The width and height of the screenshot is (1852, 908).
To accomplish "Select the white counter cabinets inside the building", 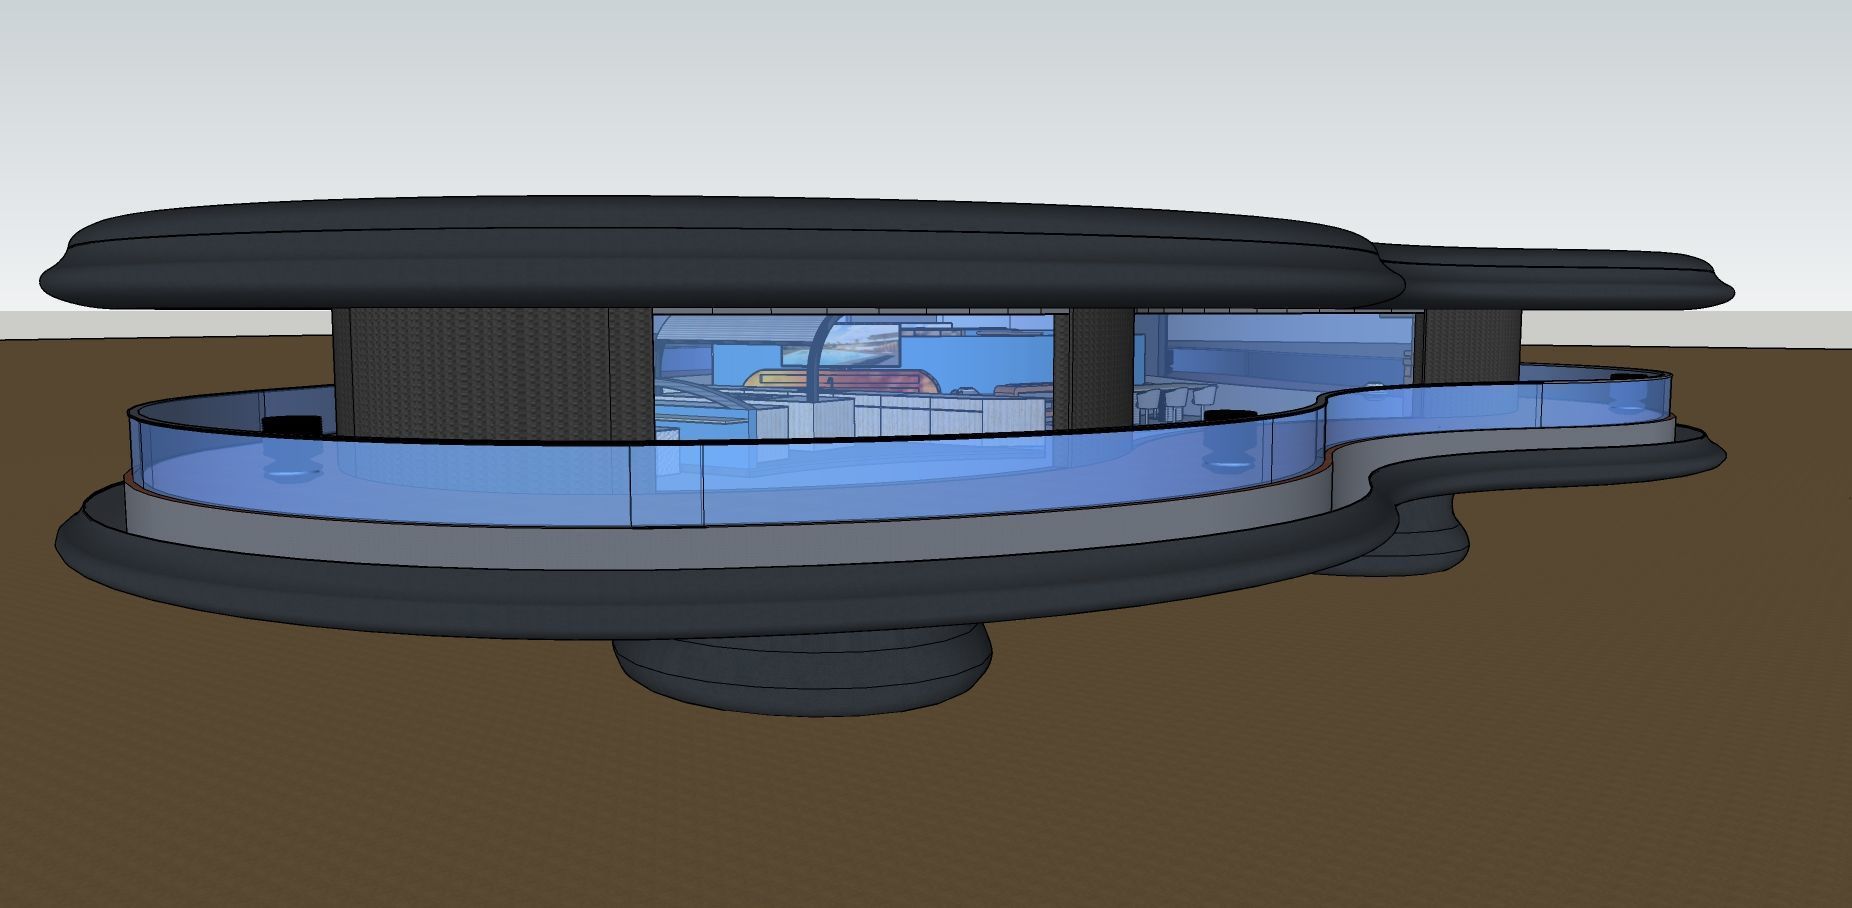I will click(900, 415).
